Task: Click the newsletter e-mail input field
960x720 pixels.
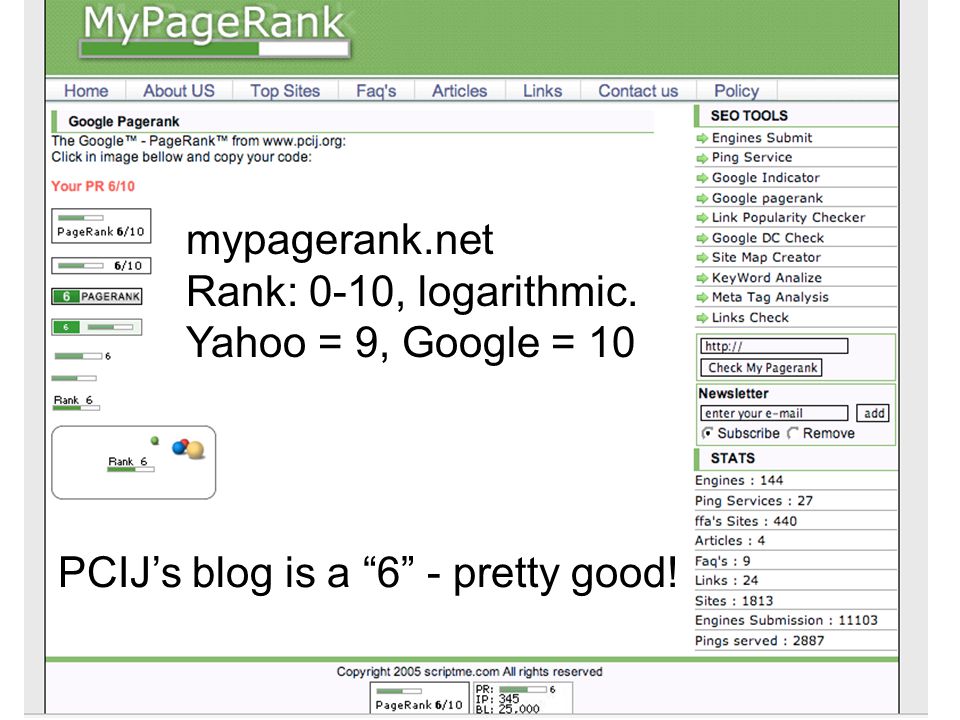Action: (x=774, y=413)
